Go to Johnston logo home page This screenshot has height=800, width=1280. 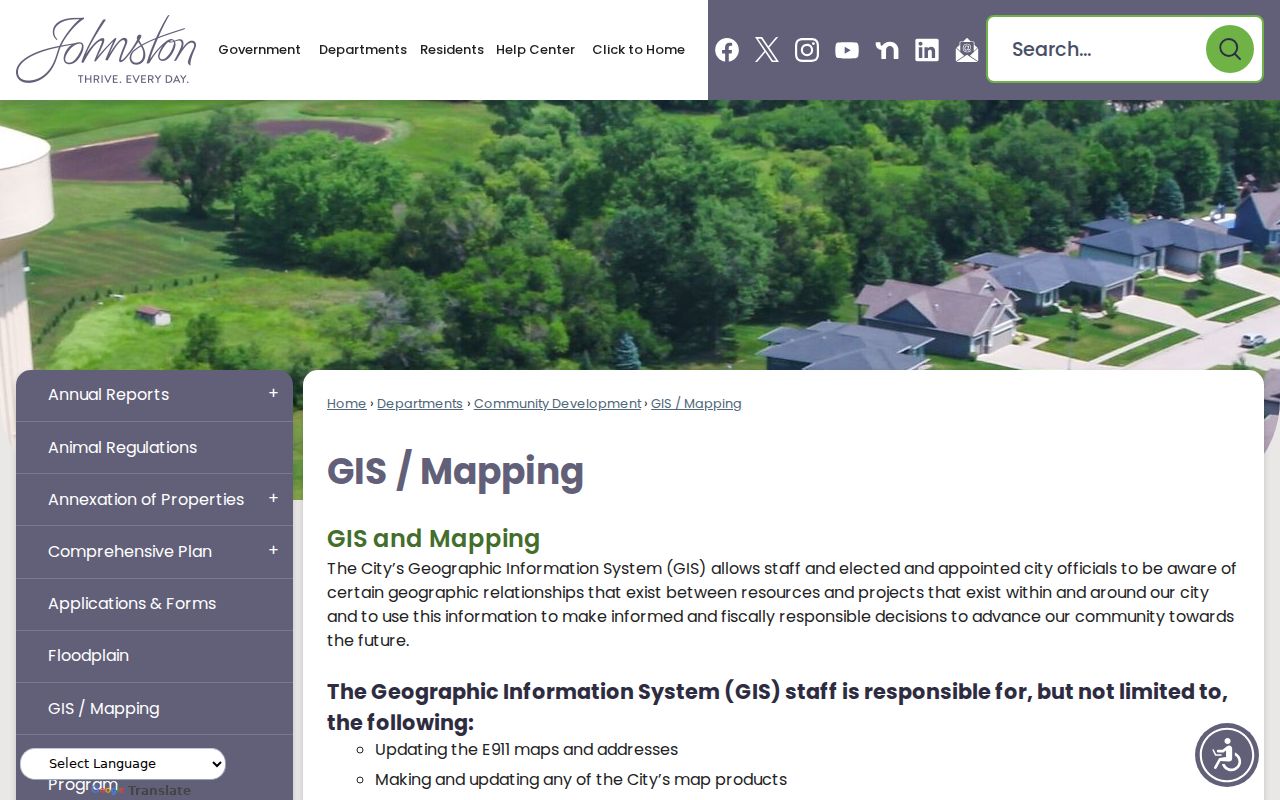click(x=106, y=50)
